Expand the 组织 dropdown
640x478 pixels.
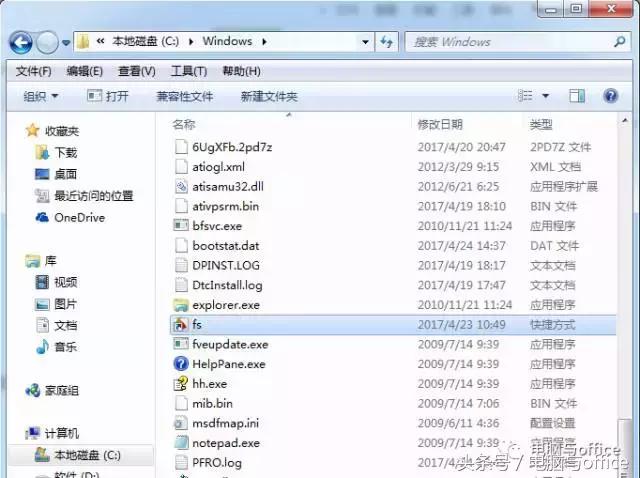(41, 97)
